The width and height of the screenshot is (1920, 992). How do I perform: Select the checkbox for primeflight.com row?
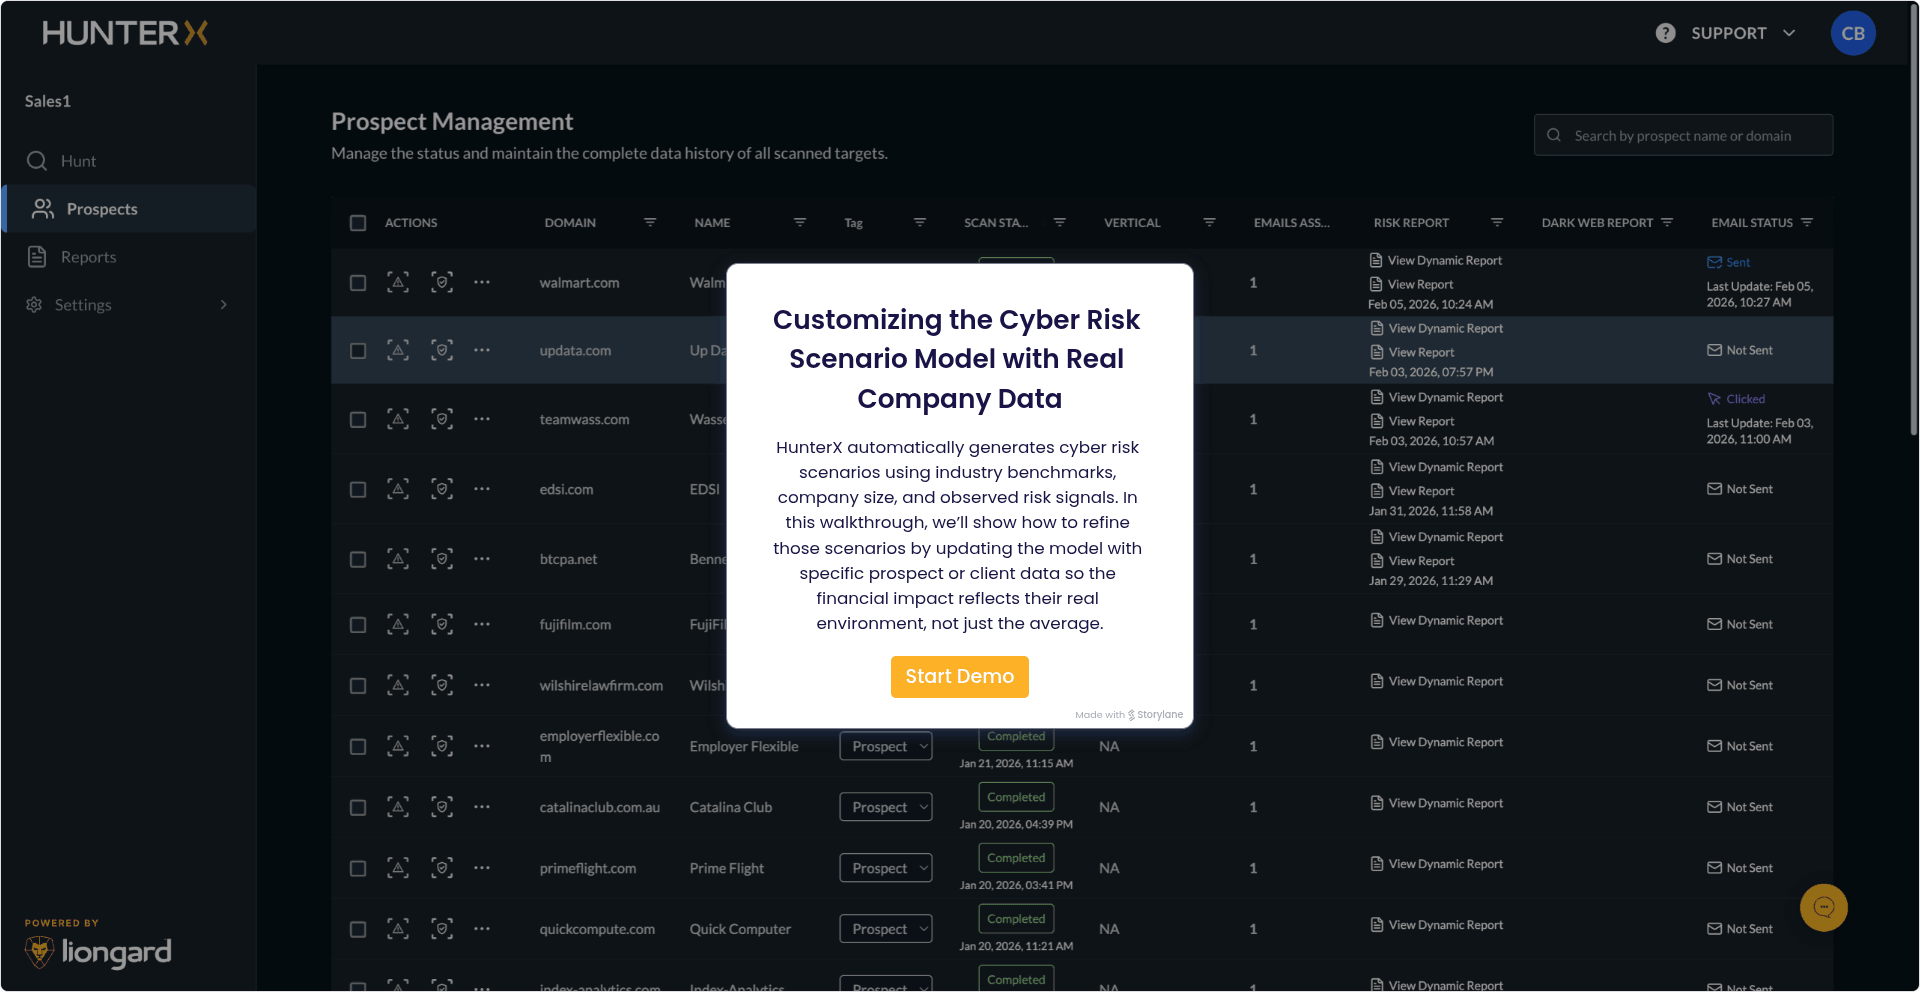358,869
